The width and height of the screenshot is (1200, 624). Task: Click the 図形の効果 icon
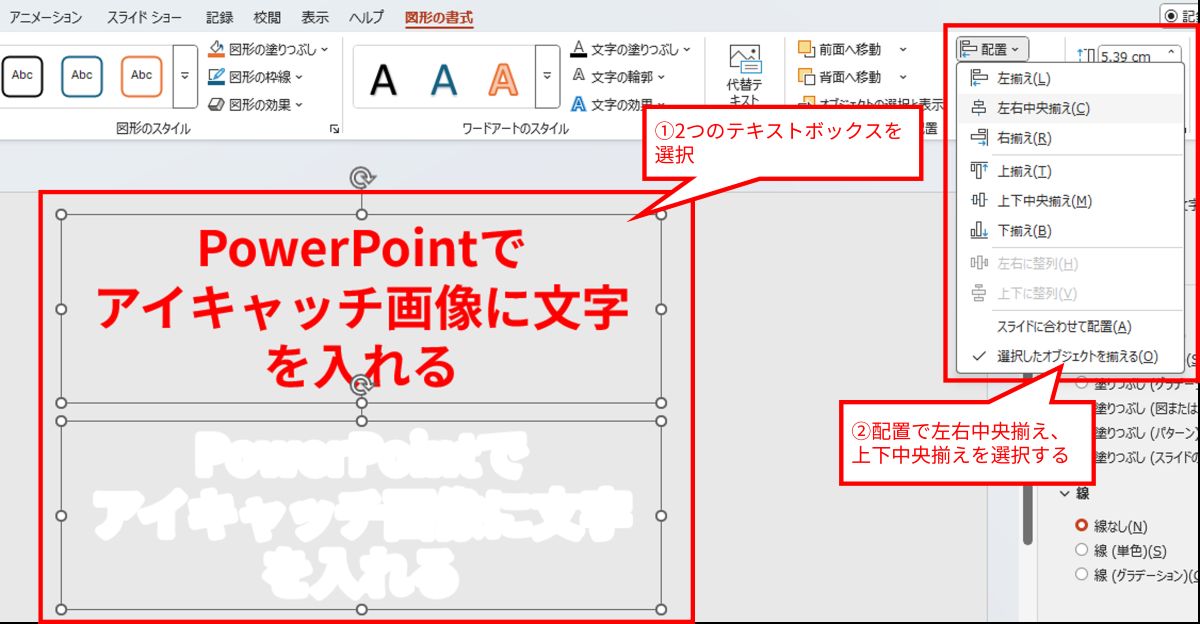click(217, 104)
